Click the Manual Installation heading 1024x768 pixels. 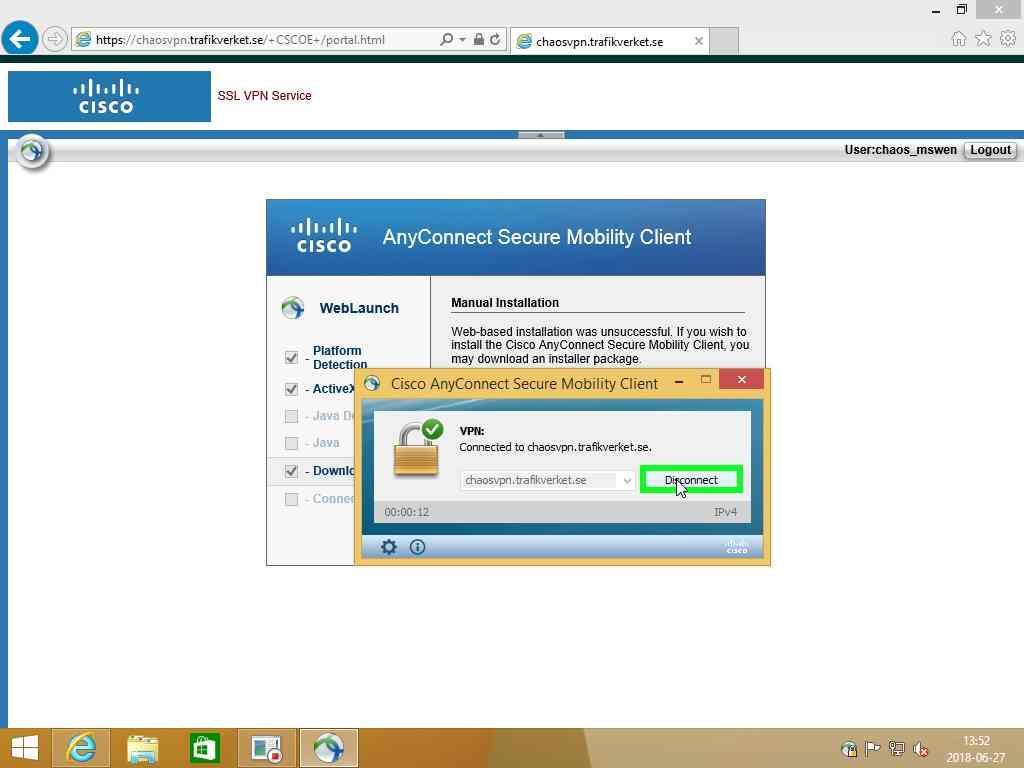[x=505, y=303]
